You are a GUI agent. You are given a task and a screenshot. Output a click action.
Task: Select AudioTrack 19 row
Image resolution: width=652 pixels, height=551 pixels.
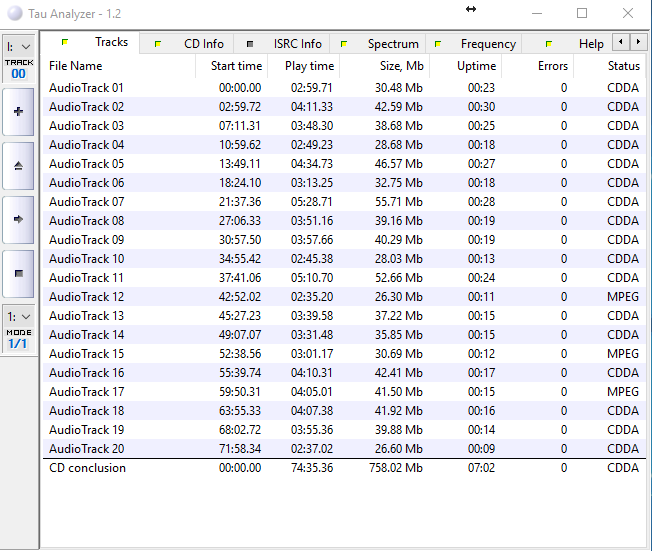(344, 430)
